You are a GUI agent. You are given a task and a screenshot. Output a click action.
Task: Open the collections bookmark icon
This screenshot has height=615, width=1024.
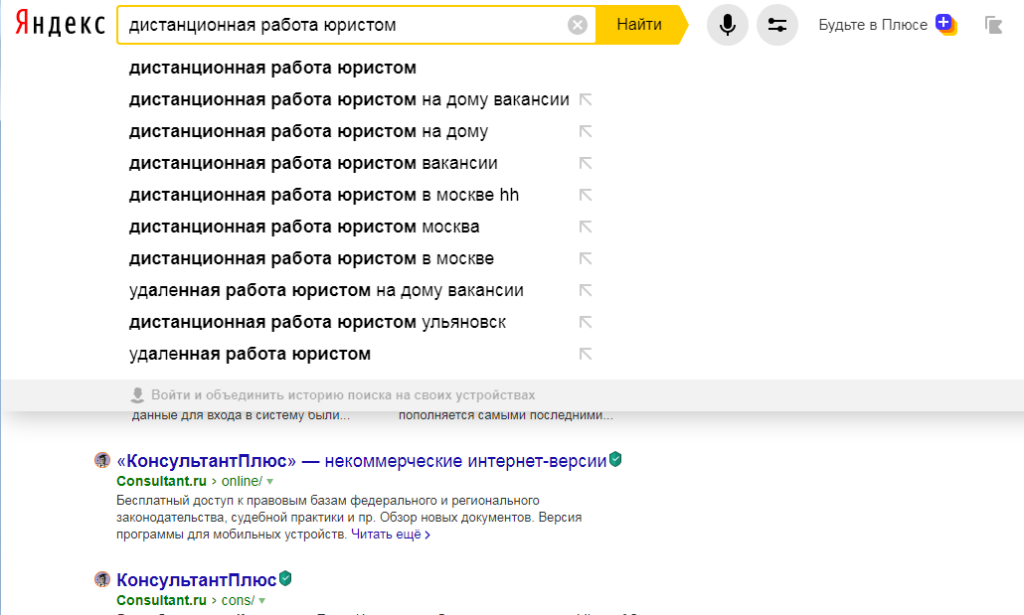pos(993,25)
